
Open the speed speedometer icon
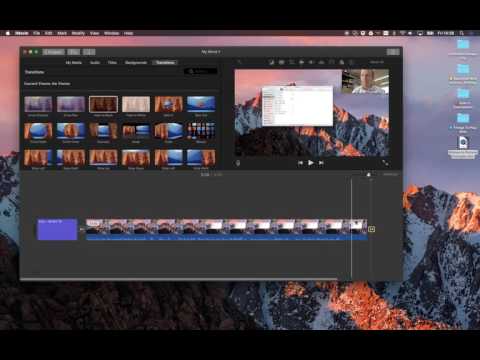coord(331,62)
